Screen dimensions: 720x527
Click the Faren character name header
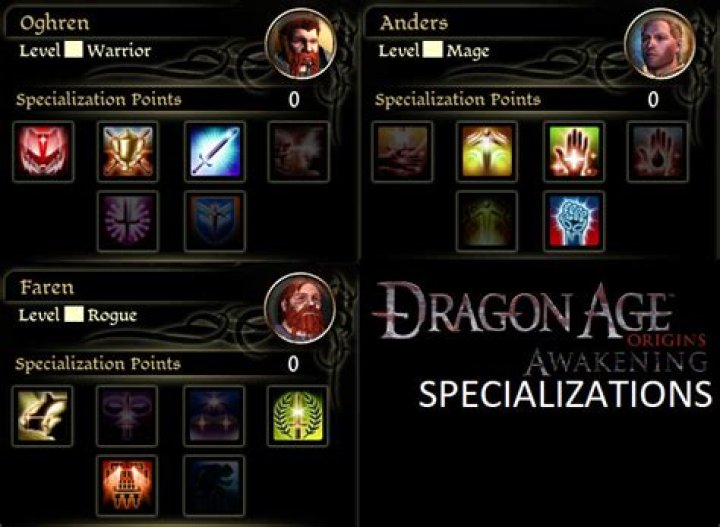[47, 288]
